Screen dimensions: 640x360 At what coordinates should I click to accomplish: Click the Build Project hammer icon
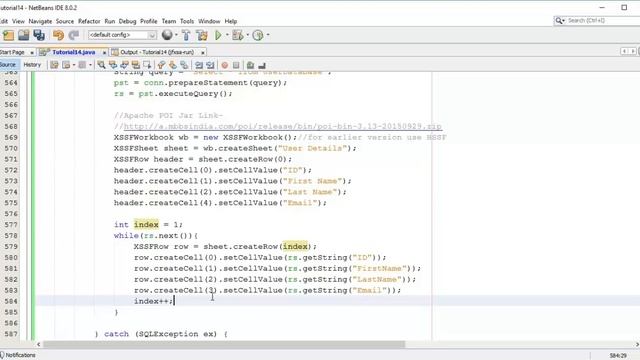pyautogui.click(x=186, y=35)
